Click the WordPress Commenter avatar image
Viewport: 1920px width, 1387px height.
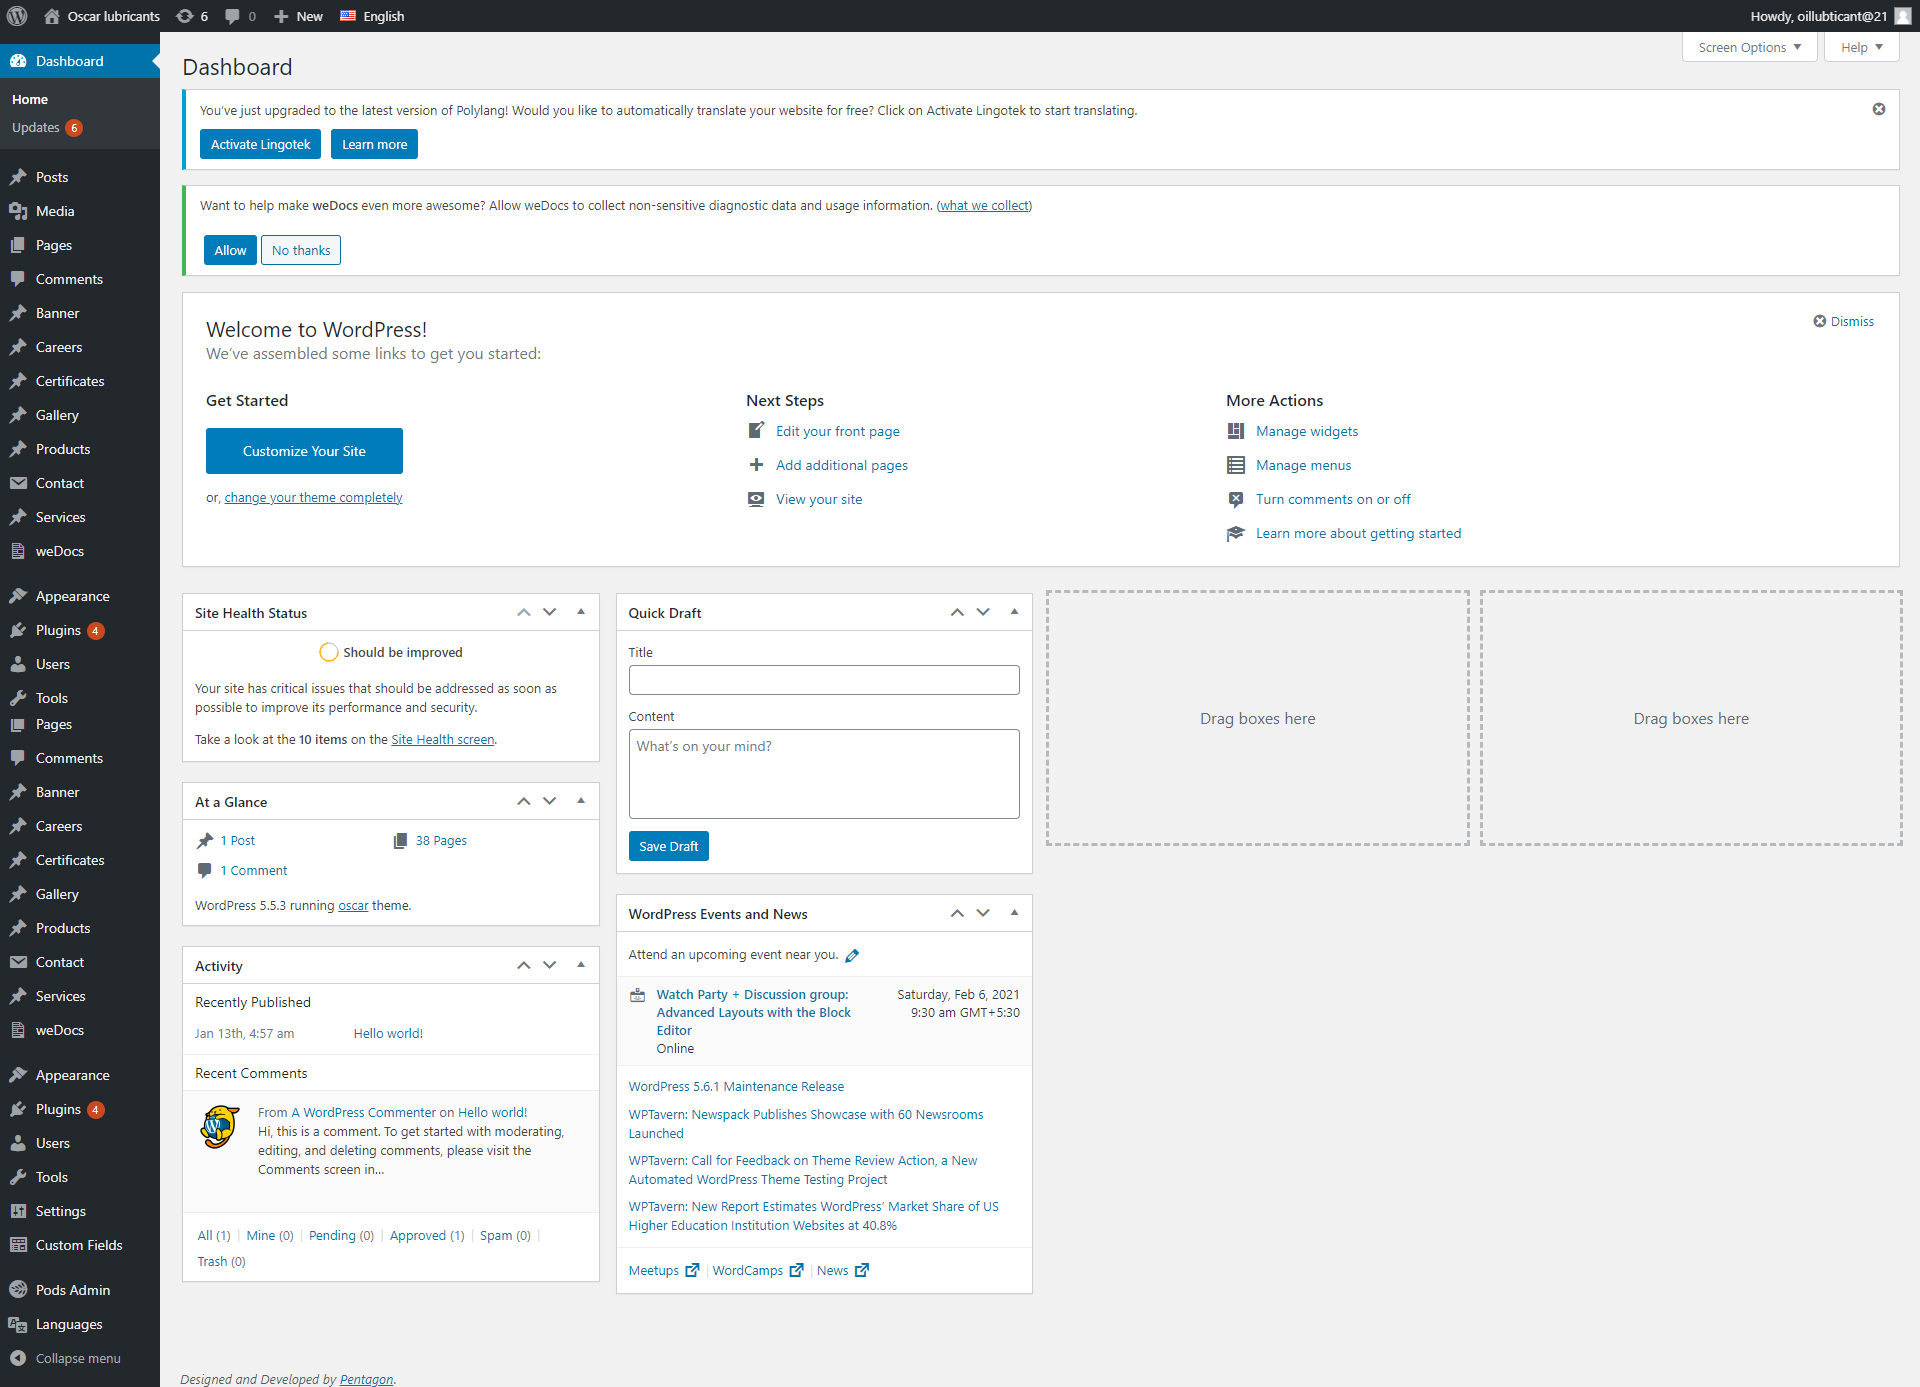coord(220,1127)
